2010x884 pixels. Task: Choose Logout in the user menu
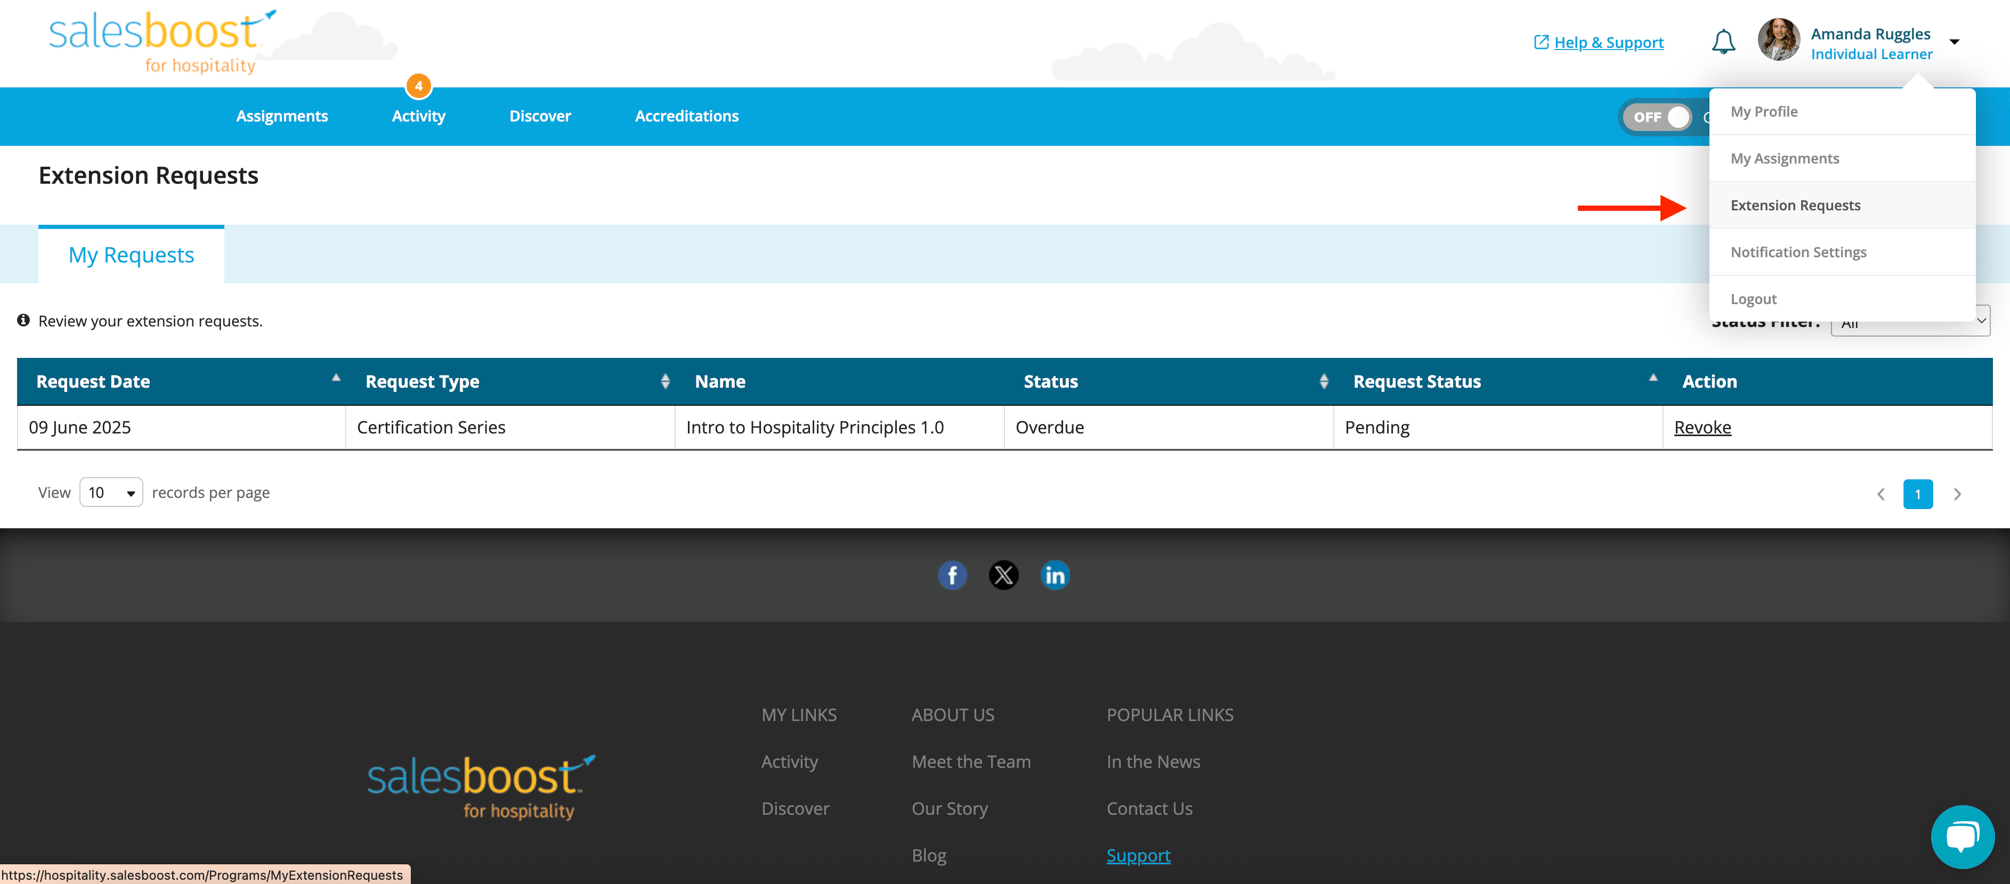coord(1753,299)
